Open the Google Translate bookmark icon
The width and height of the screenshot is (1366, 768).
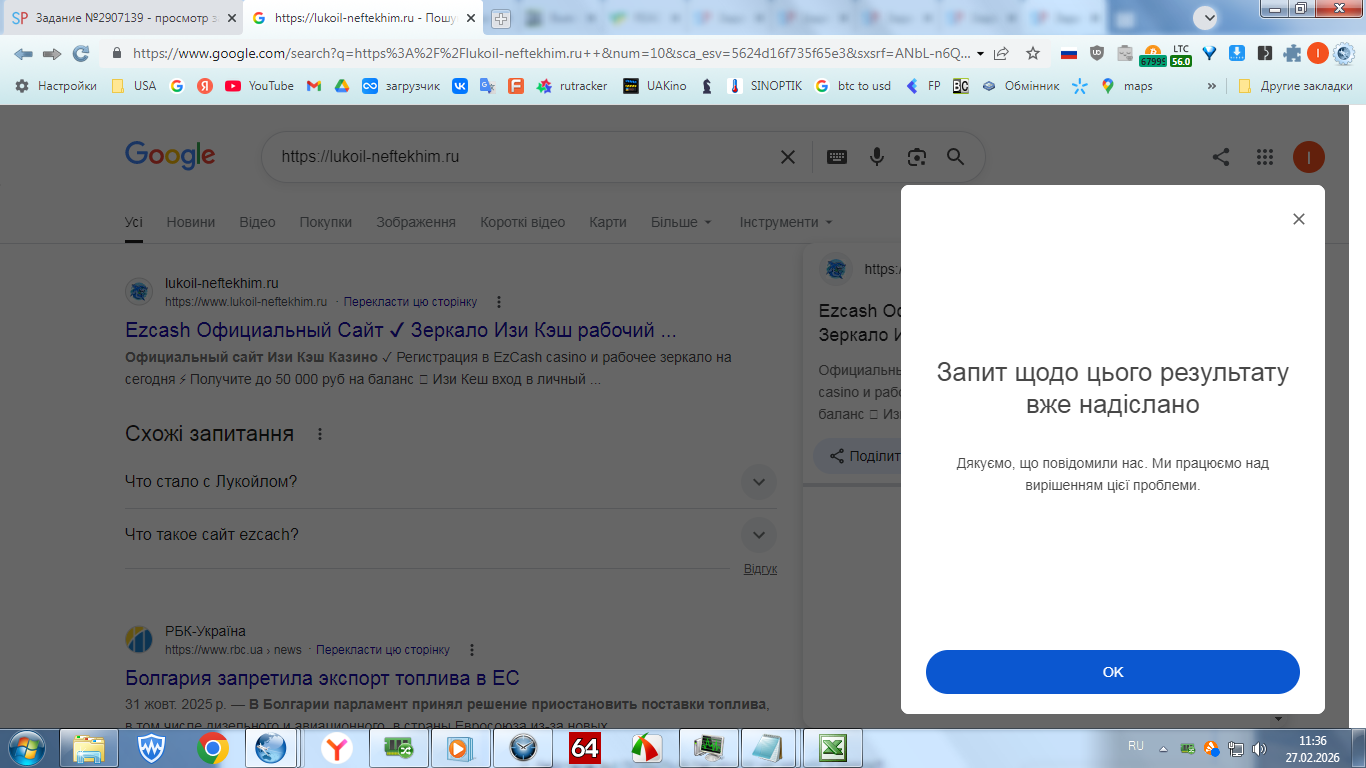(487, 86)
